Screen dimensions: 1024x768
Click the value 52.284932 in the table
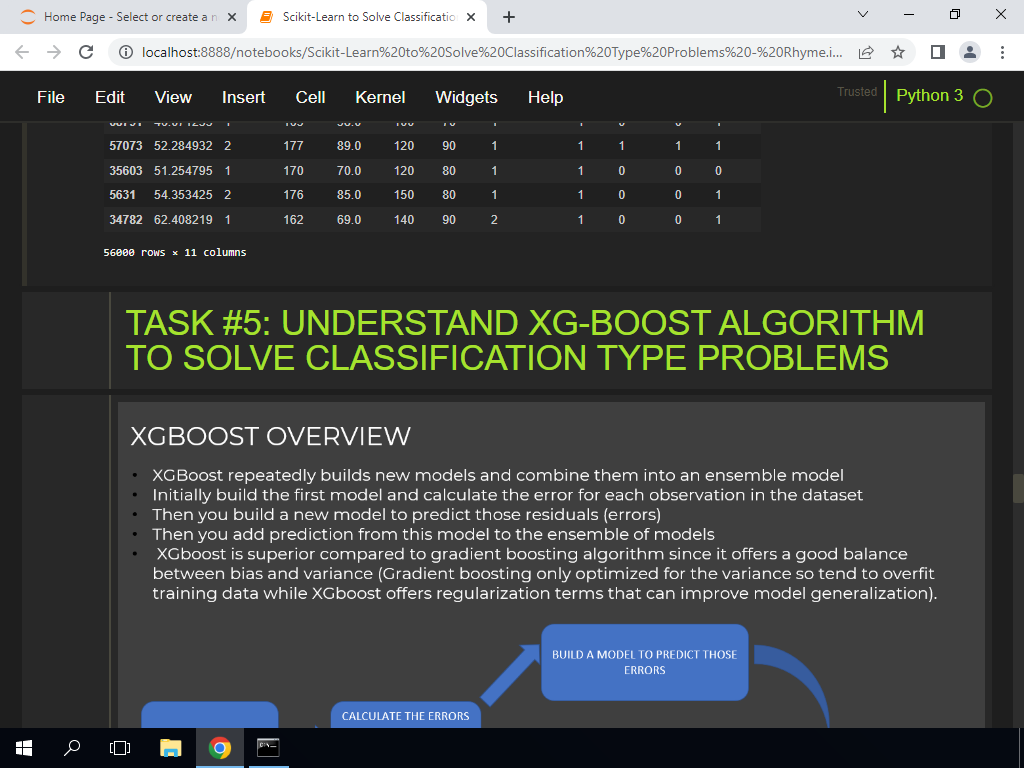183,146
